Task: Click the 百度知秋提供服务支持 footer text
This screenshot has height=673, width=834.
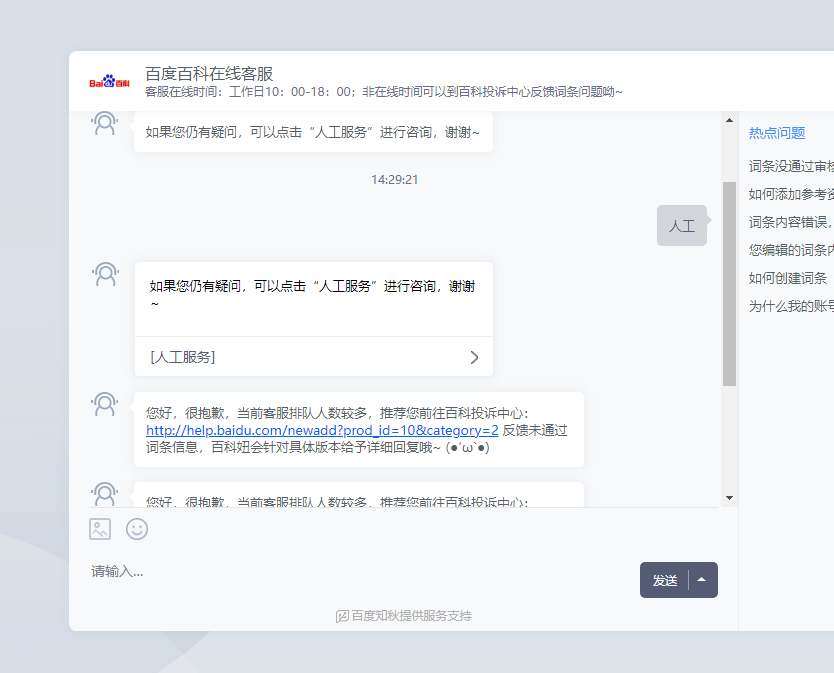Action: (411, 616)
